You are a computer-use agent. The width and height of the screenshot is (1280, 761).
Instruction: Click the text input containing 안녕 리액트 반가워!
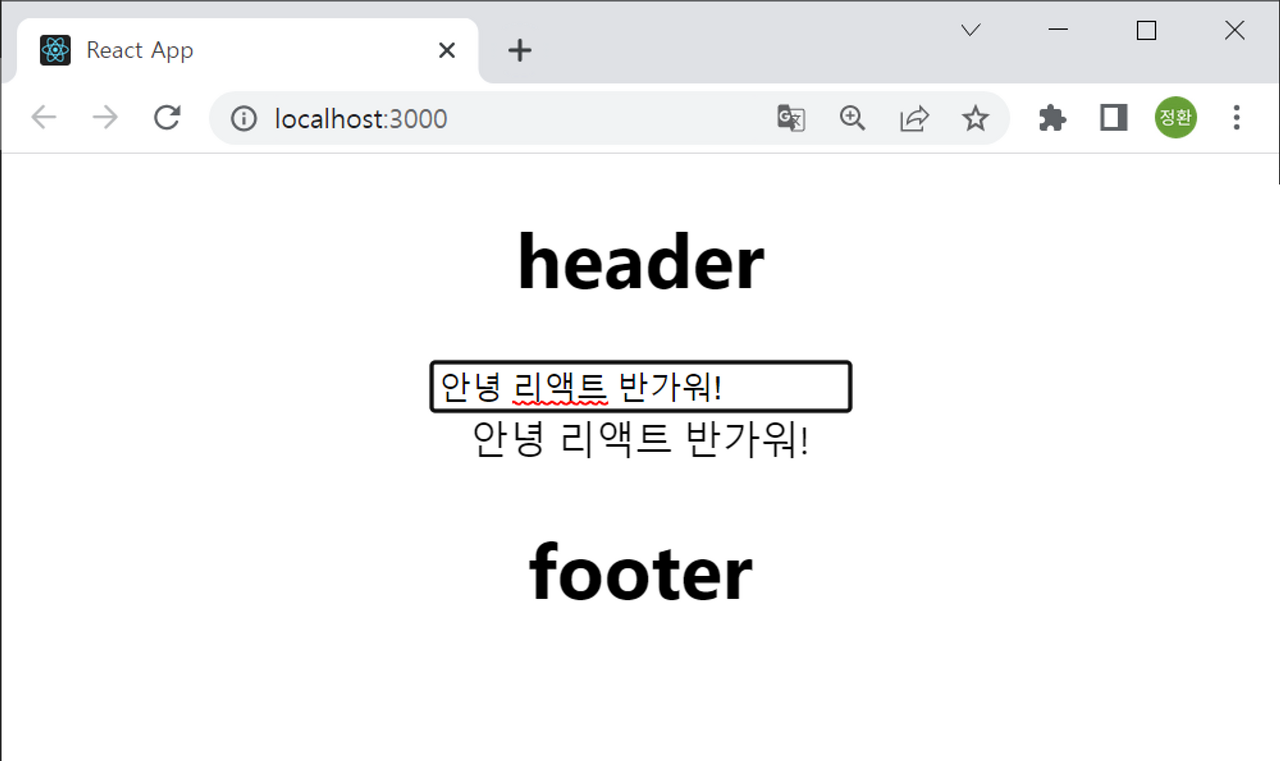(641, 387)
